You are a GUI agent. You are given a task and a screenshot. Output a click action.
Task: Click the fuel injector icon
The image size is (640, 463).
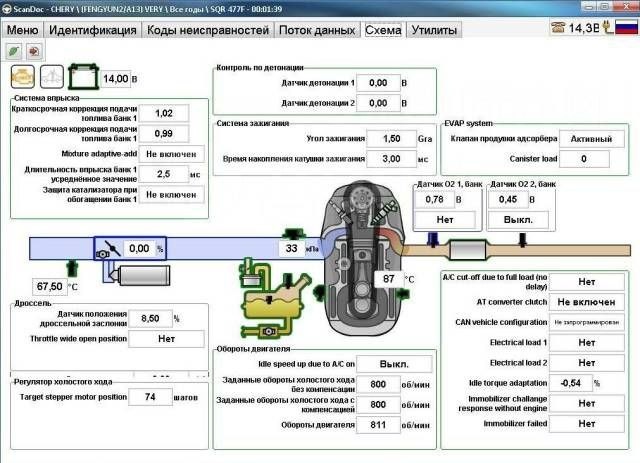384,211
